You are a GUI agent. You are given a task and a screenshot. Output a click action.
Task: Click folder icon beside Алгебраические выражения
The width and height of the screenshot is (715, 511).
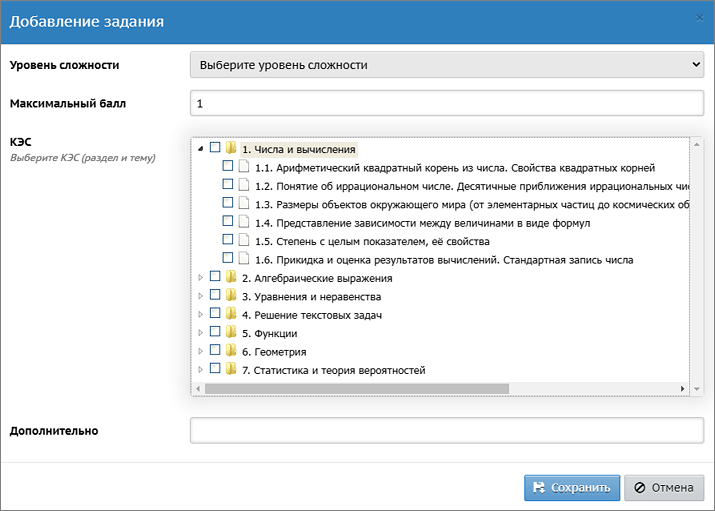pos(231,278)
